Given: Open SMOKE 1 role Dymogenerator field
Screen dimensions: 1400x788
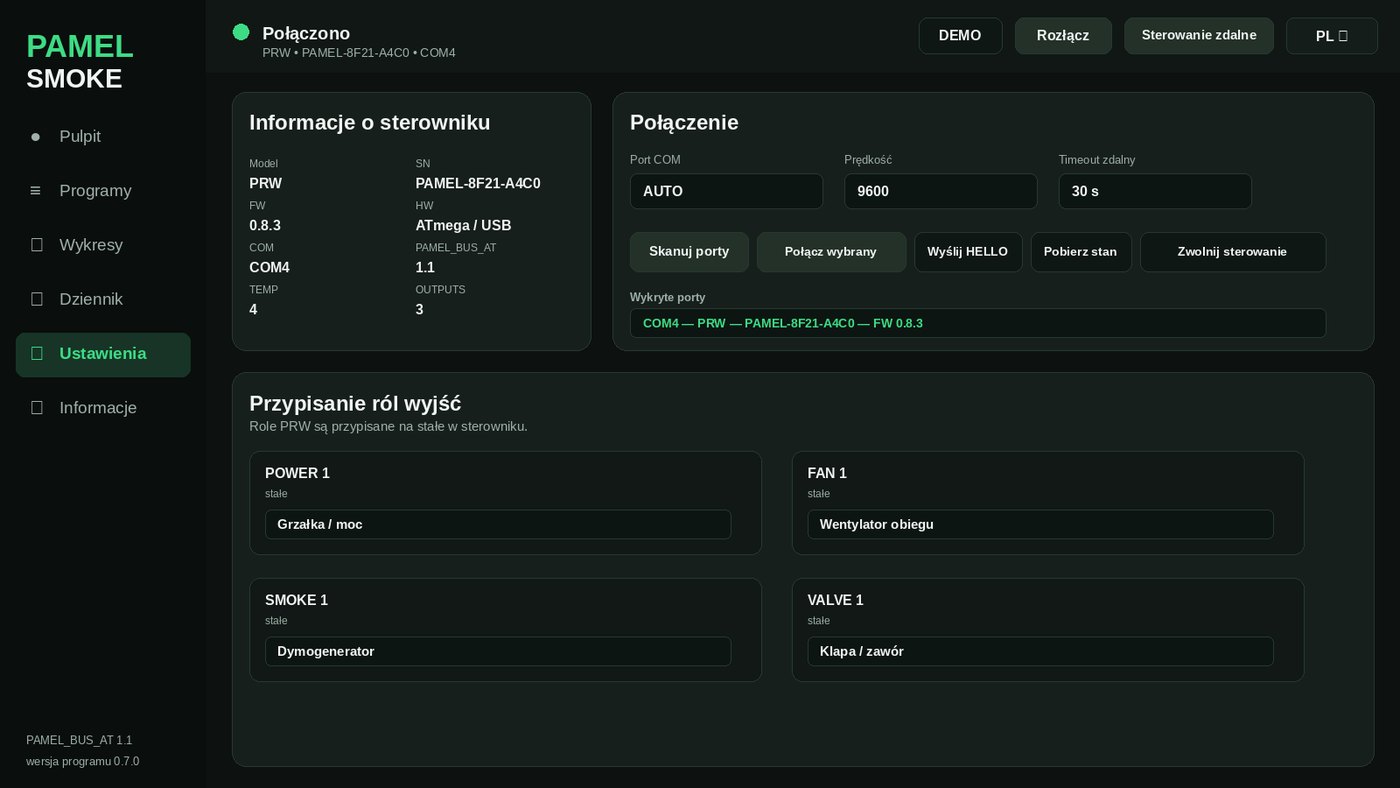Looking at the screenshot, I should tap(498, 651).
